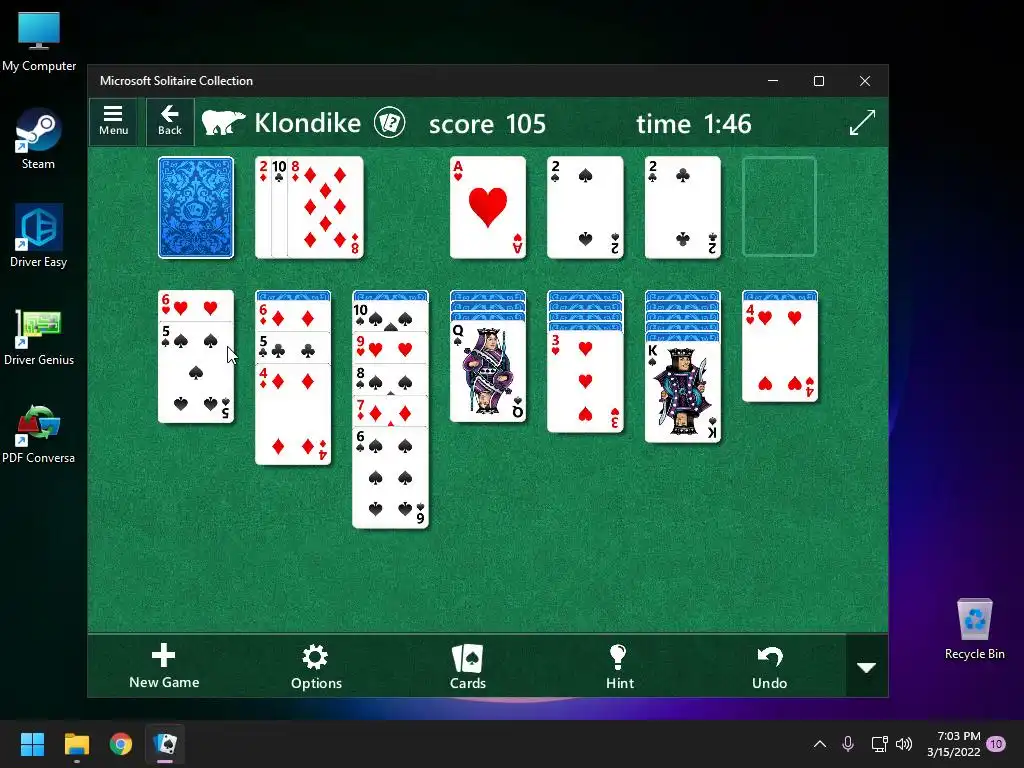
Task: Draw from the blue stock deck
Action: tap(196, 207)
